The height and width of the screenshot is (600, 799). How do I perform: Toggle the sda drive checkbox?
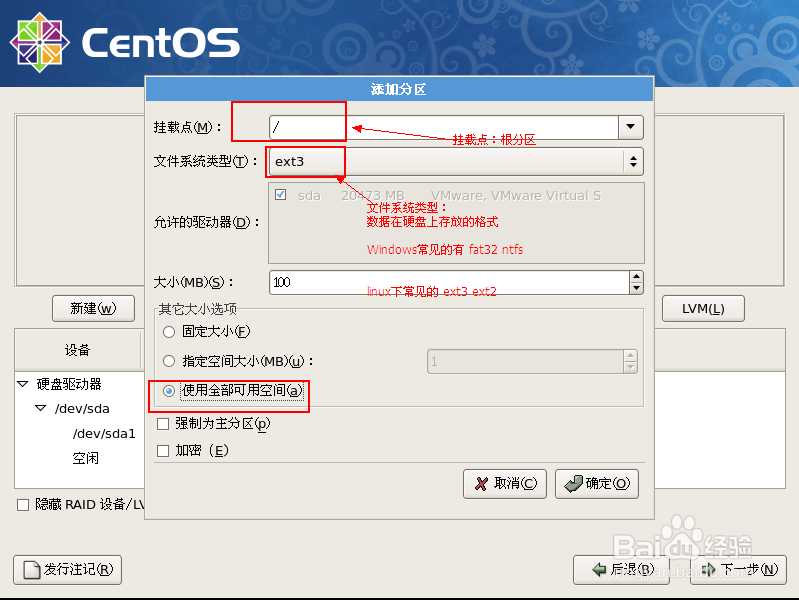(x=280, y=195)
